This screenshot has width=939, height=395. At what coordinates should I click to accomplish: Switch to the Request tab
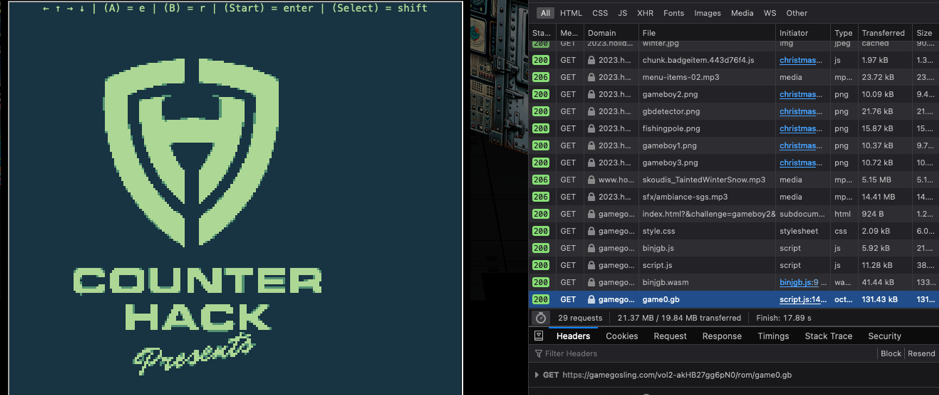pos(670,336)
